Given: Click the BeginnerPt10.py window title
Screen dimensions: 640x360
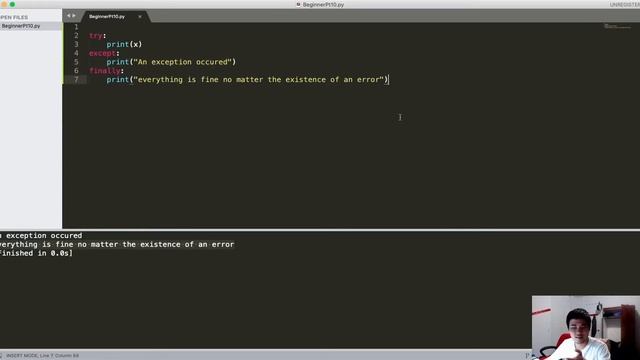Looking at the screenshot, I should pos(323,4).
